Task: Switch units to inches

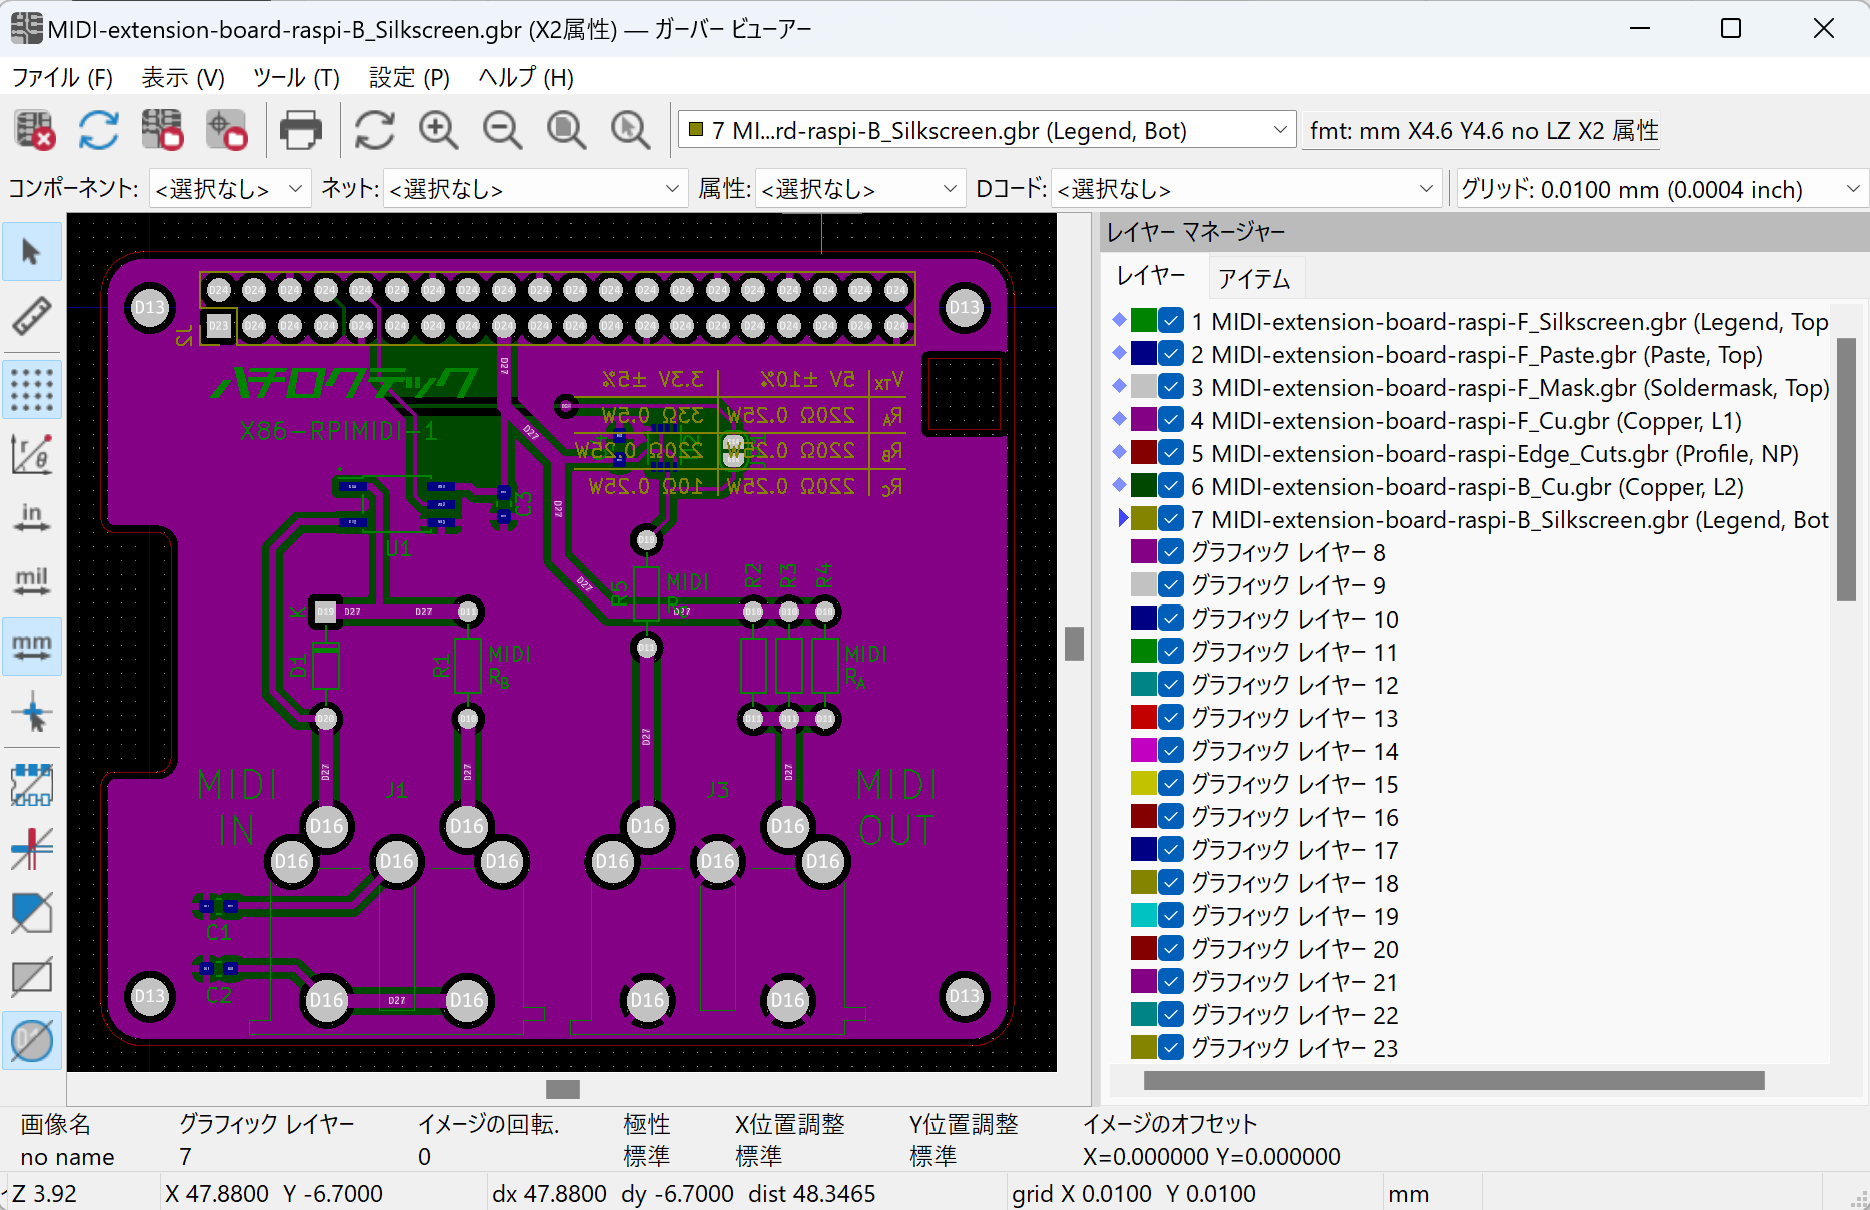Action: coord(32,517)
